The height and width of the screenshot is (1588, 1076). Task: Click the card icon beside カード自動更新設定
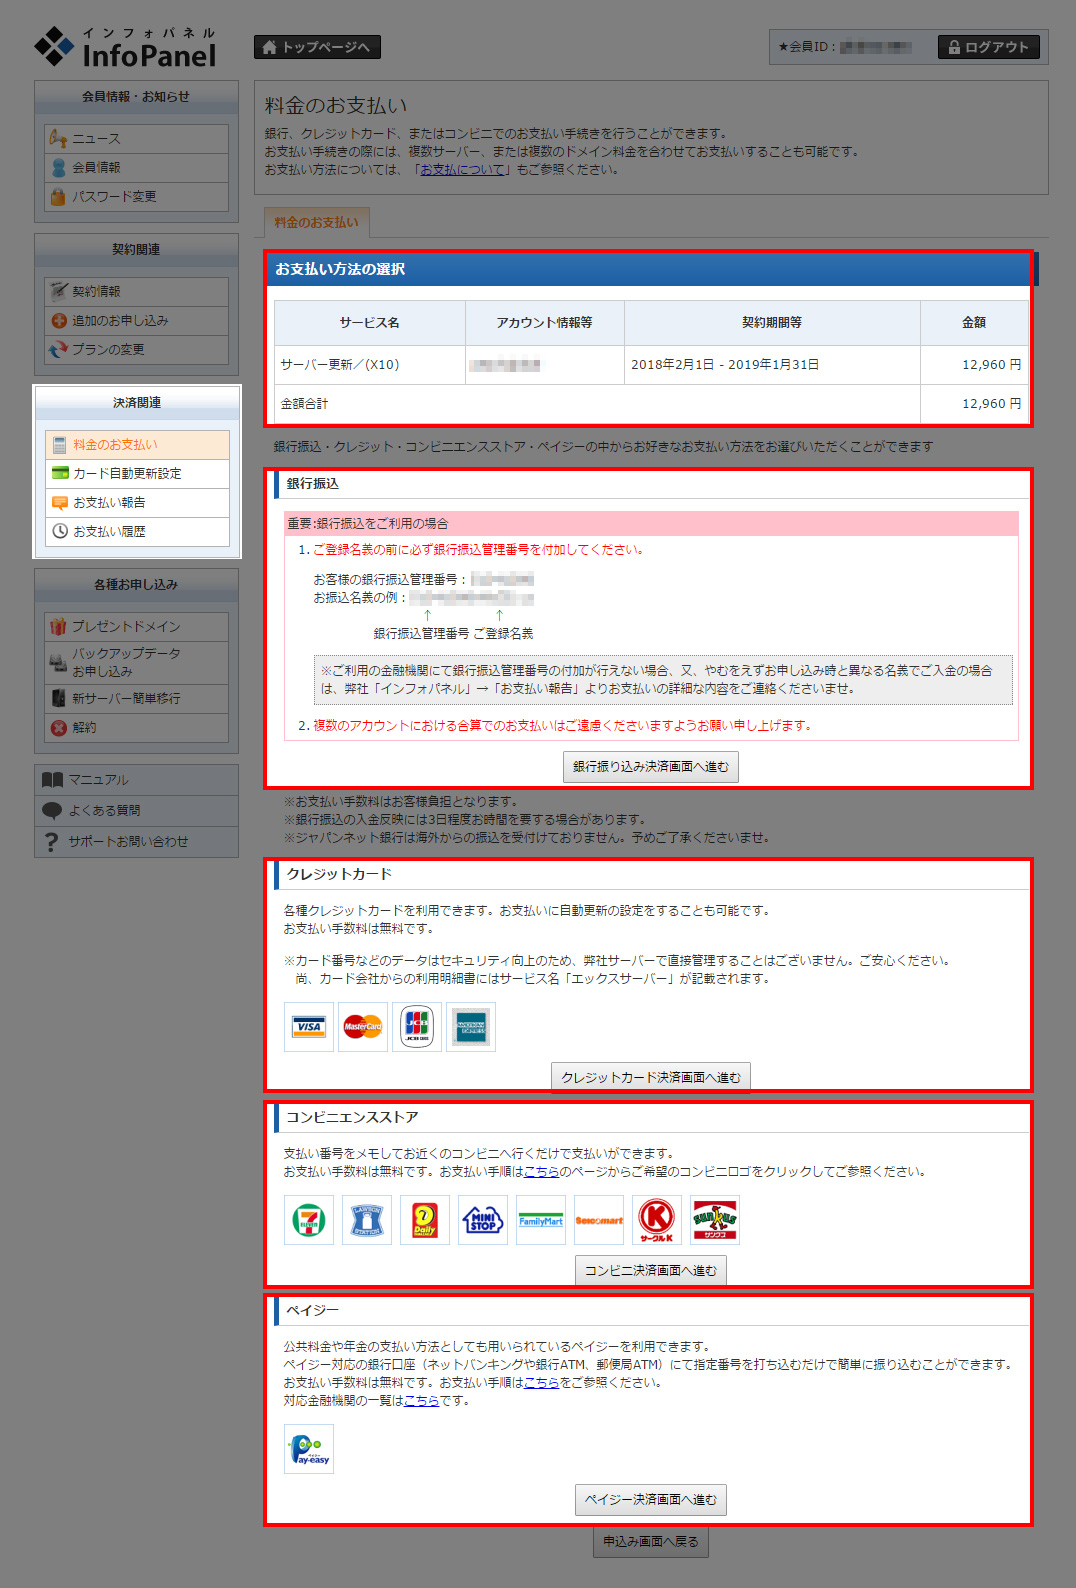[x=60, y=473]
